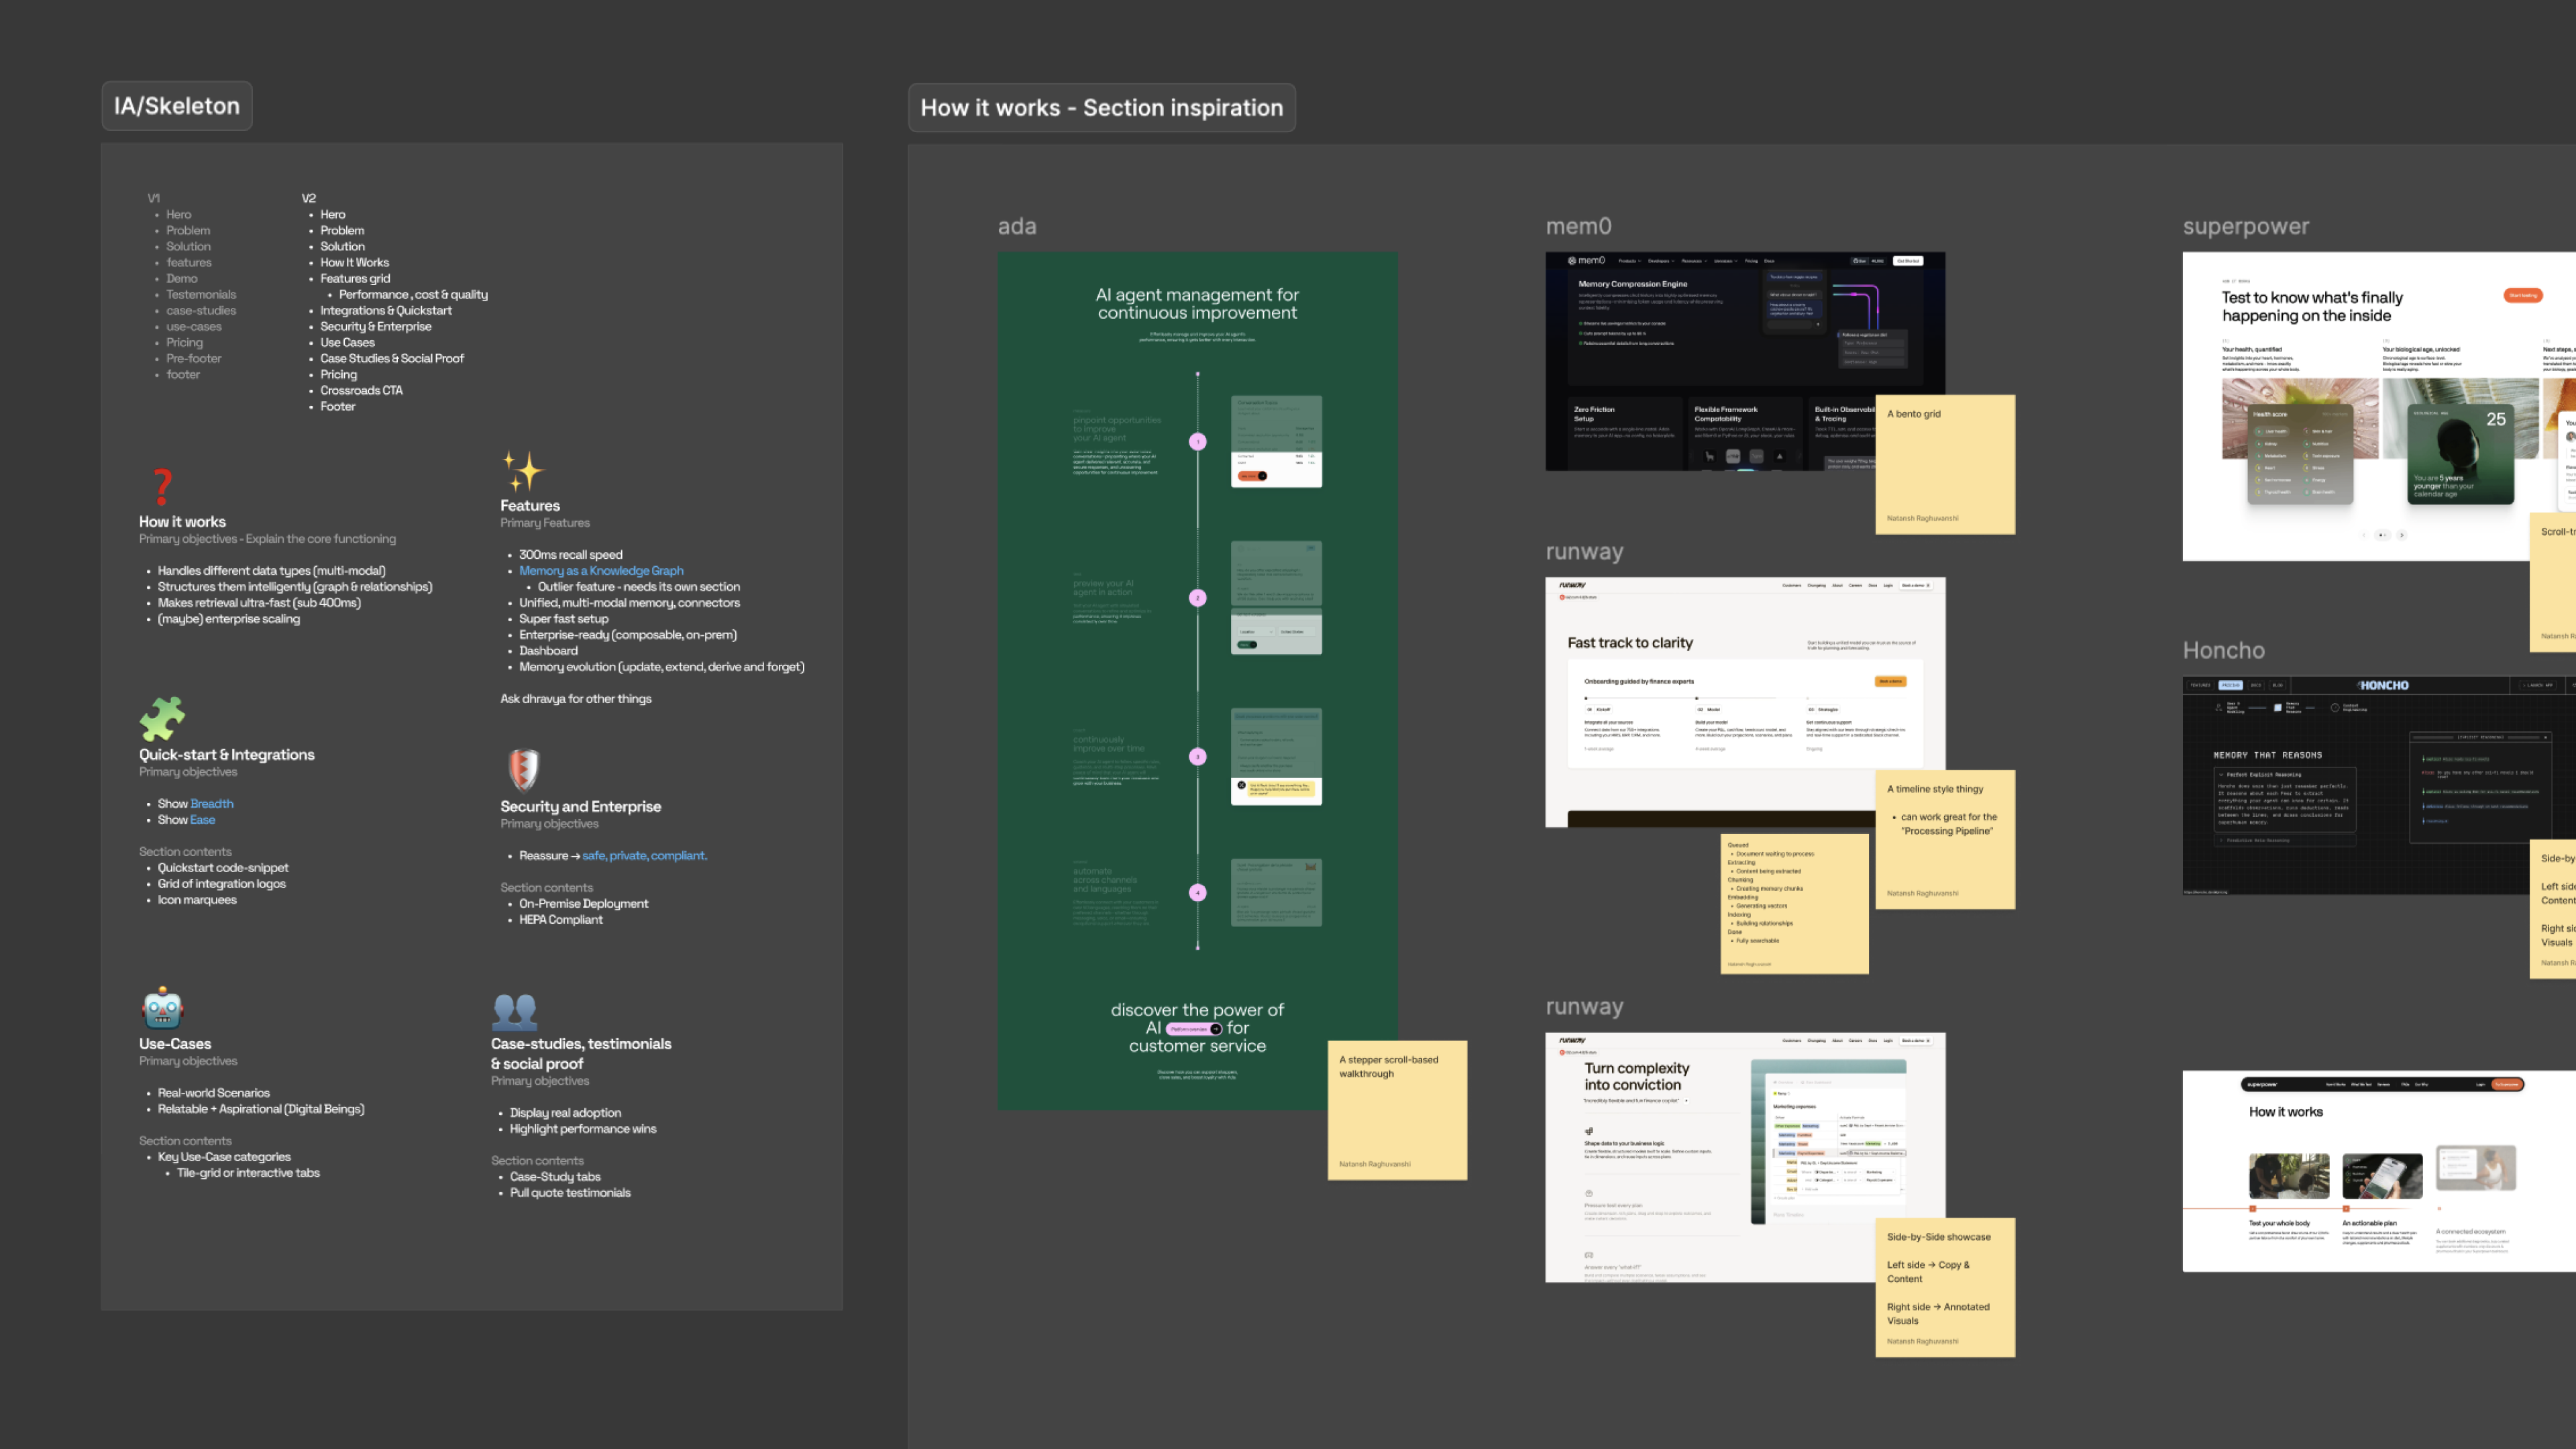
Task: Click the HONCHO logo in the Honcho header
Action: (2382, 685)
